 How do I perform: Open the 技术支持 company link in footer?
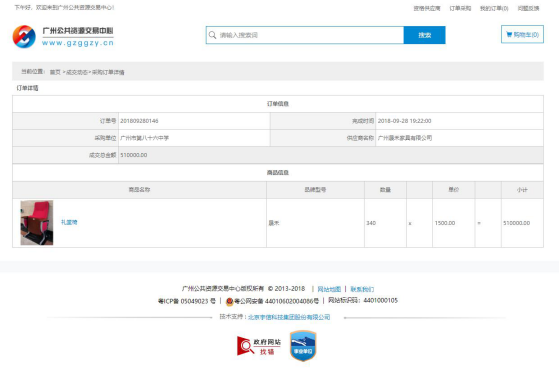click(x=289, y=317)
